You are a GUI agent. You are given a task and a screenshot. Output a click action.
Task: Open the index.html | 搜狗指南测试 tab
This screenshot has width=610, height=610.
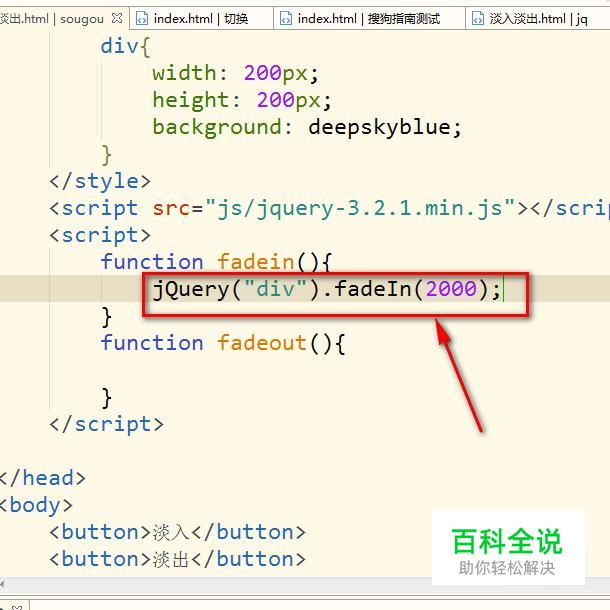(x=369, y=18)
